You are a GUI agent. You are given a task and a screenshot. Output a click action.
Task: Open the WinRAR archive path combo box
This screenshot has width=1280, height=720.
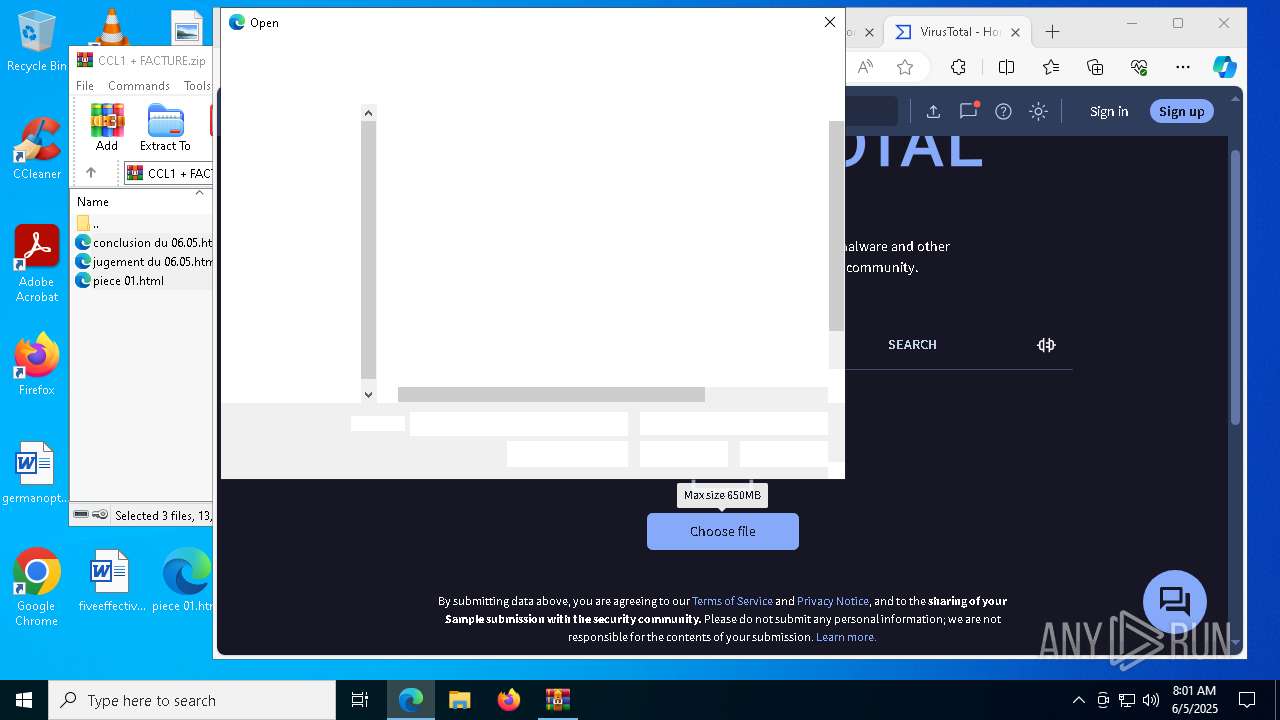coord(168,173)
